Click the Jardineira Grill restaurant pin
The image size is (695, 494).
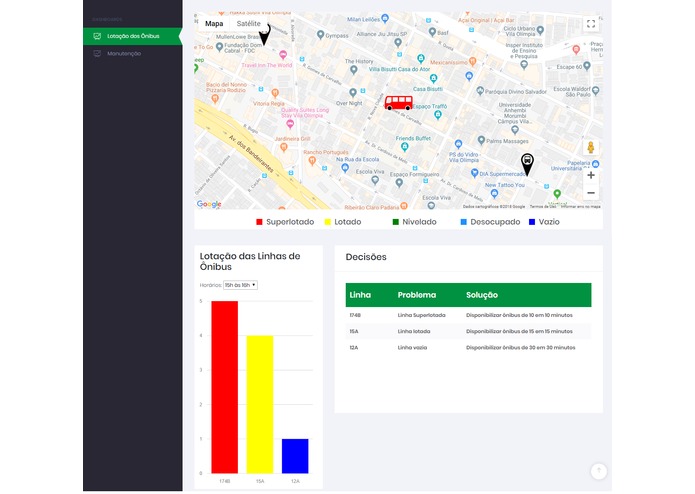click(284, 148)
